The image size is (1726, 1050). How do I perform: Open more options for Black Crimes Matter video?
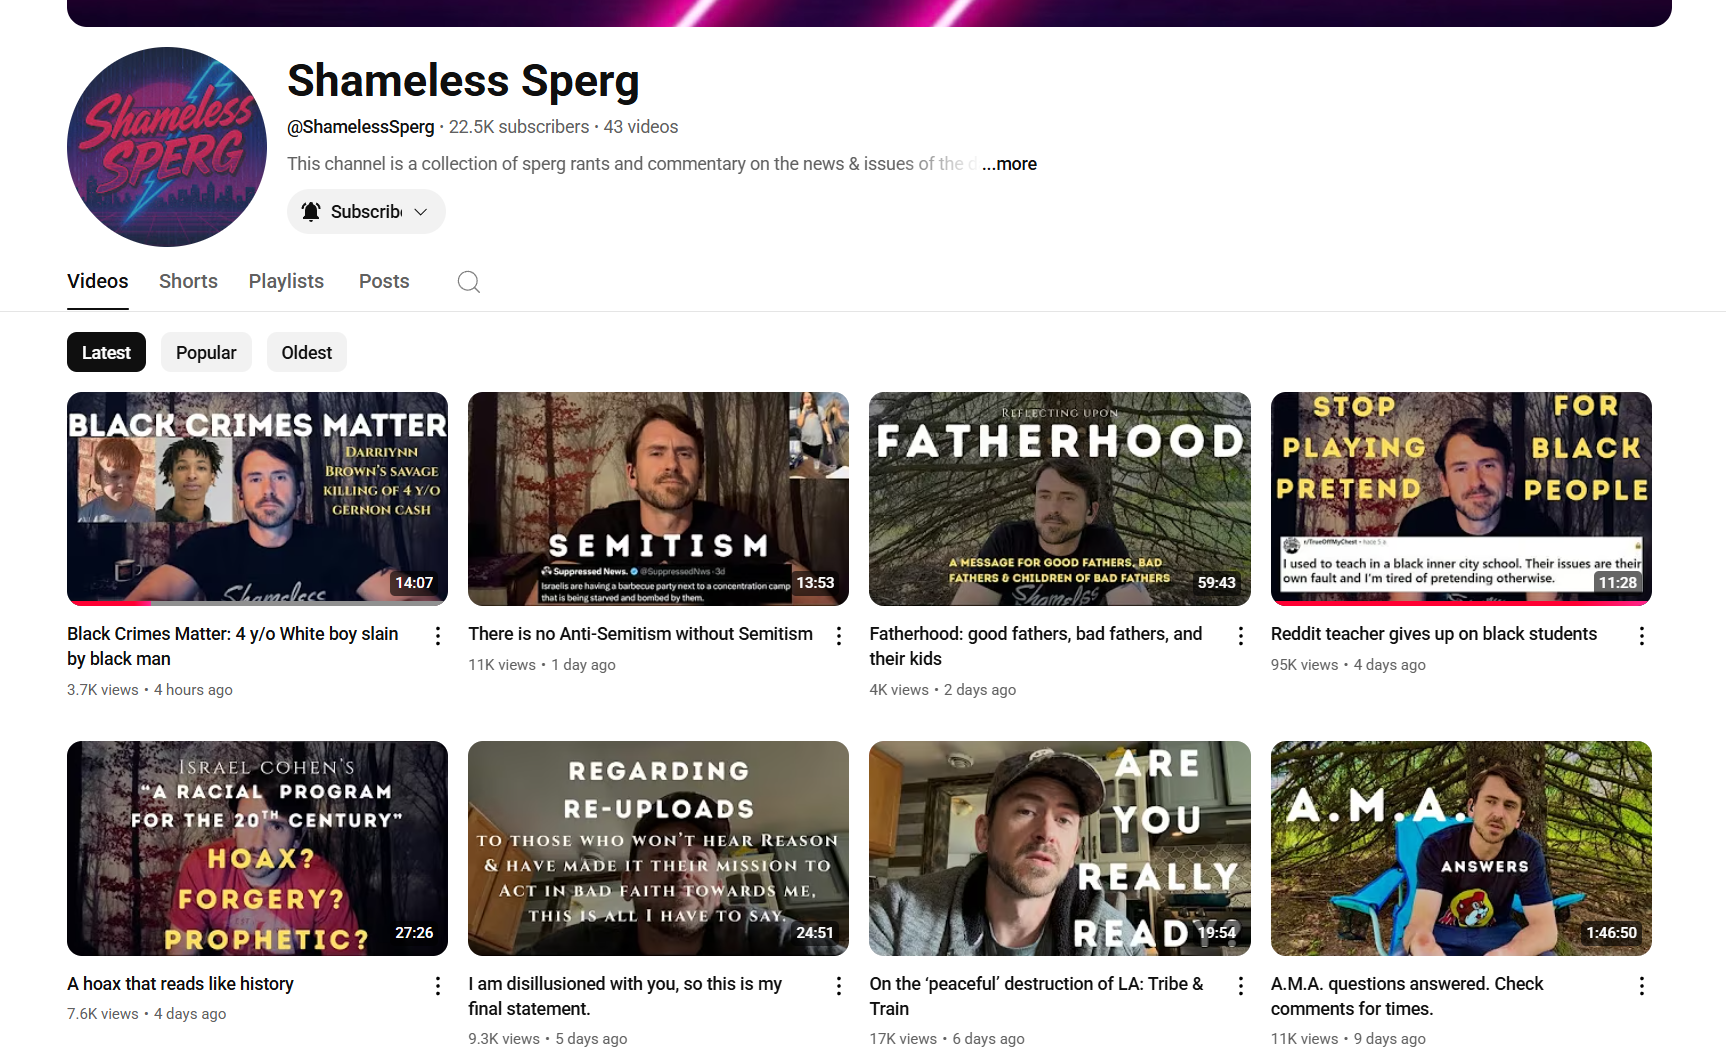click(x=438, y=636)
